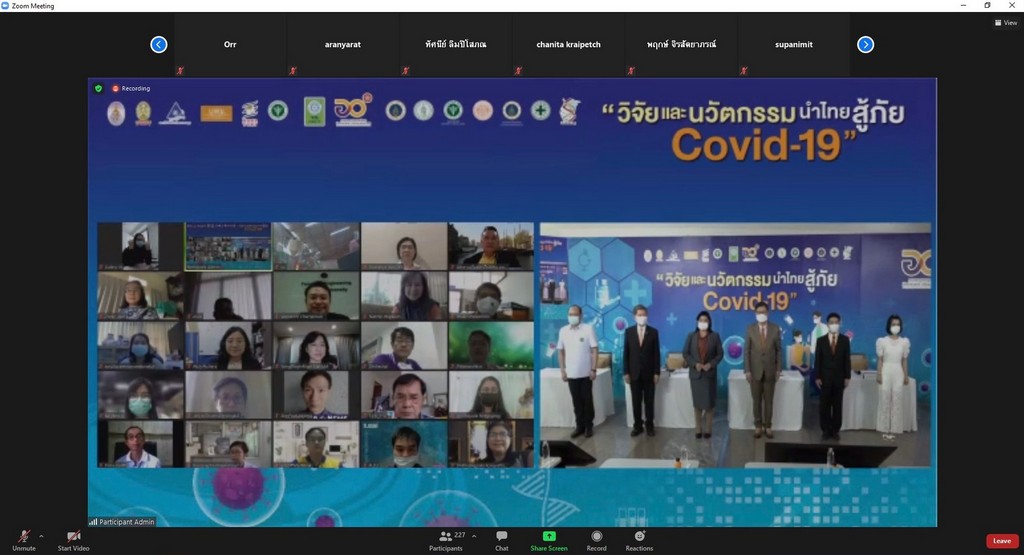
Task: Click the red Leave button
Action: point(1002,541)
